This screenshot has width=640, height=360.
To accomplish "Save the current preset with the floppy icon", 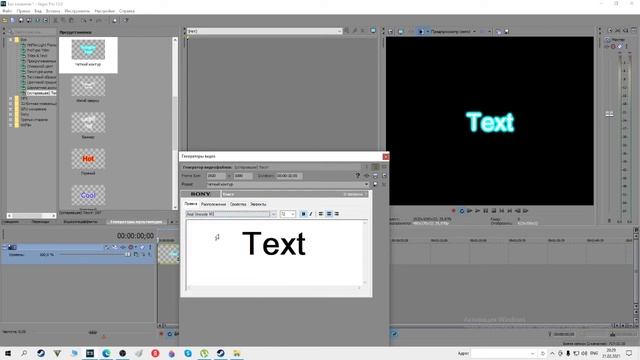I will 375,184.
